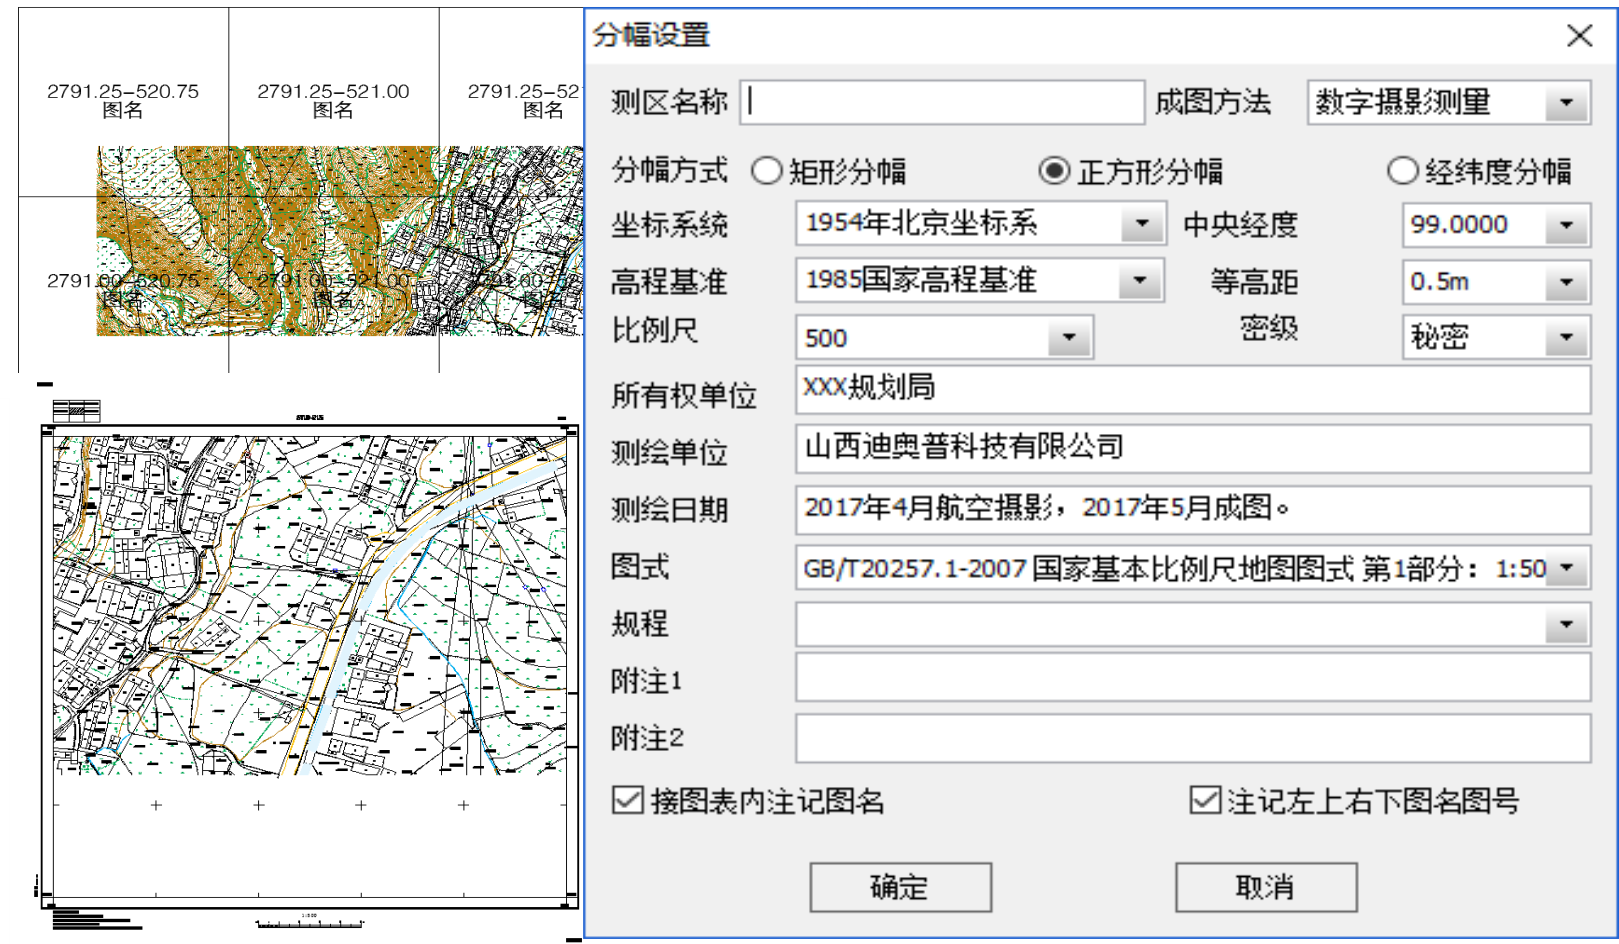Expand 中央经度 dropdown

[1566, 225]
